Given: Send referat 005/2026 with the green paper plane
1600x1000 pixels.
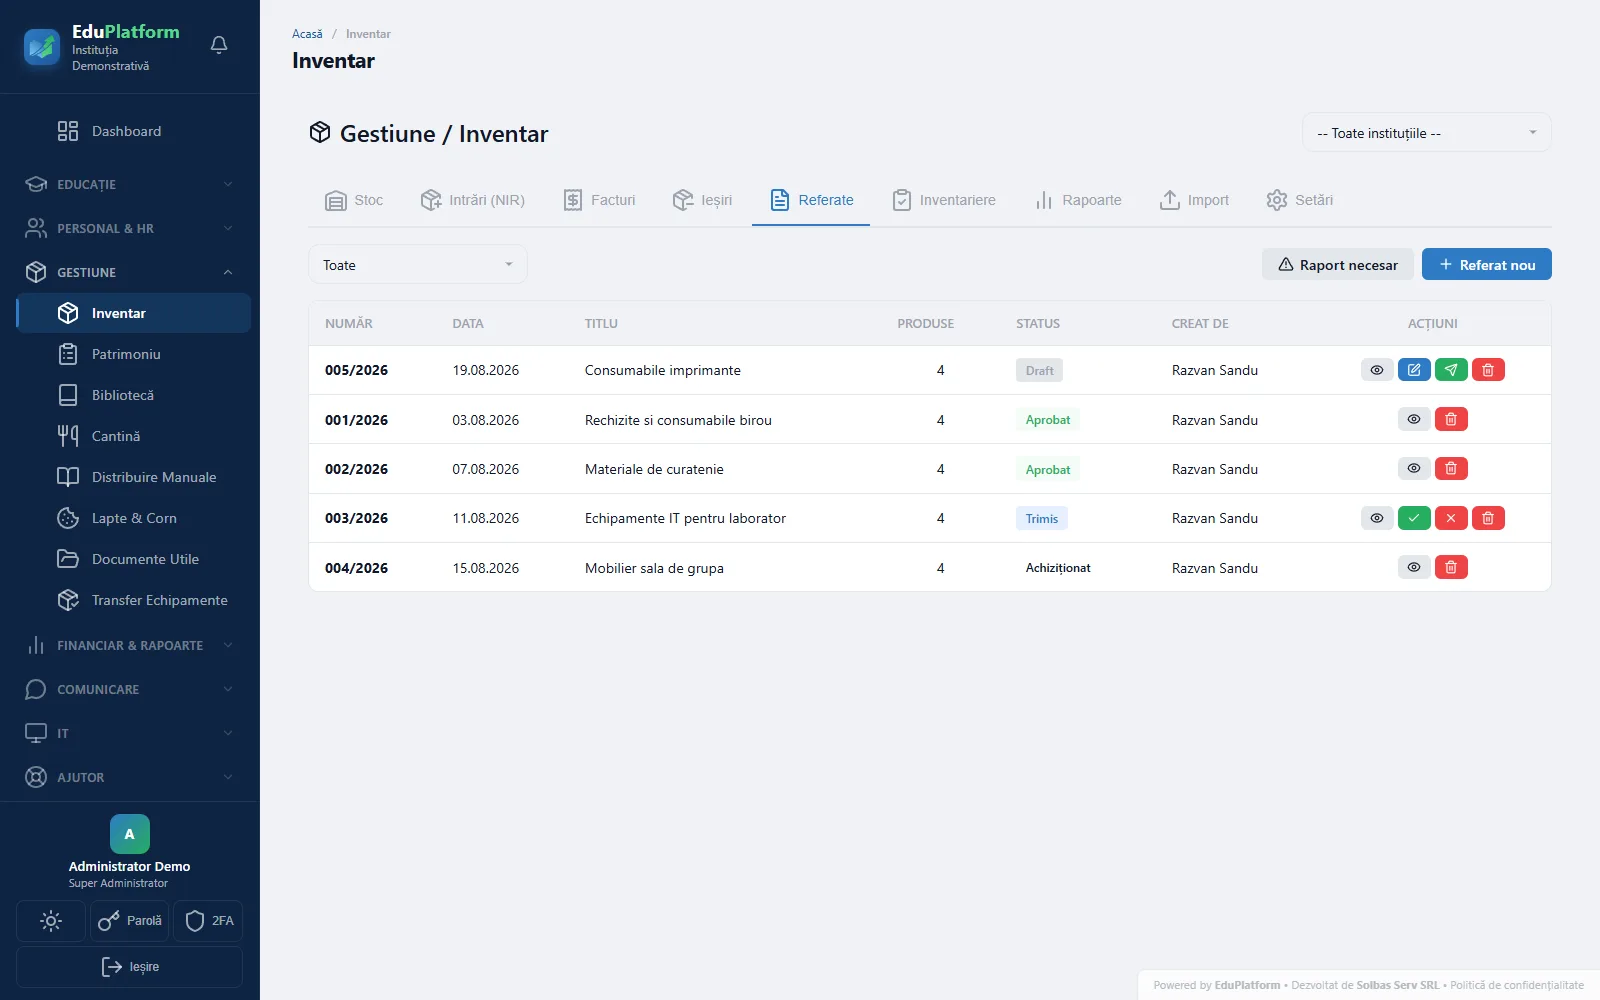Looking at the screenshot, I should [x=1451, y=370].
